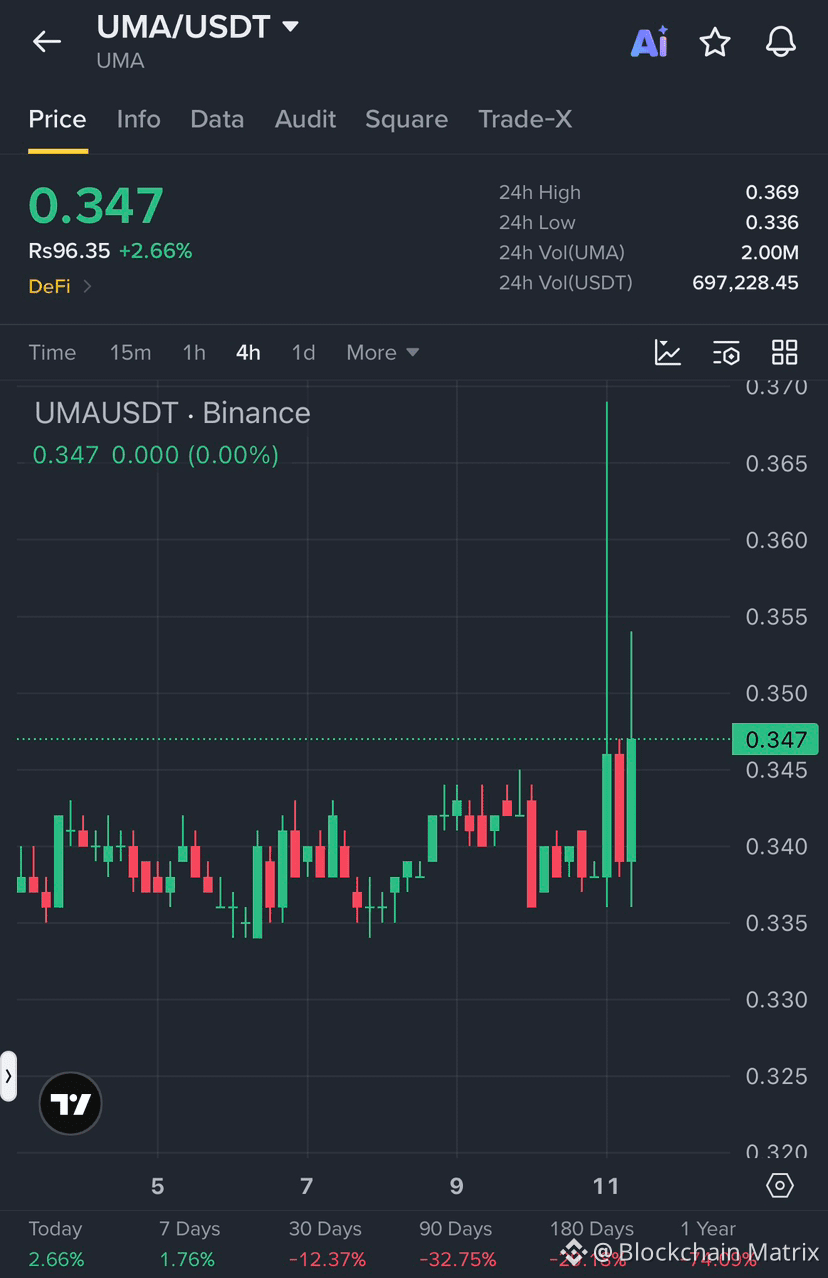828x1278 pixels.
Task: Expand the left side panel handle
Action: point(8,1076)
